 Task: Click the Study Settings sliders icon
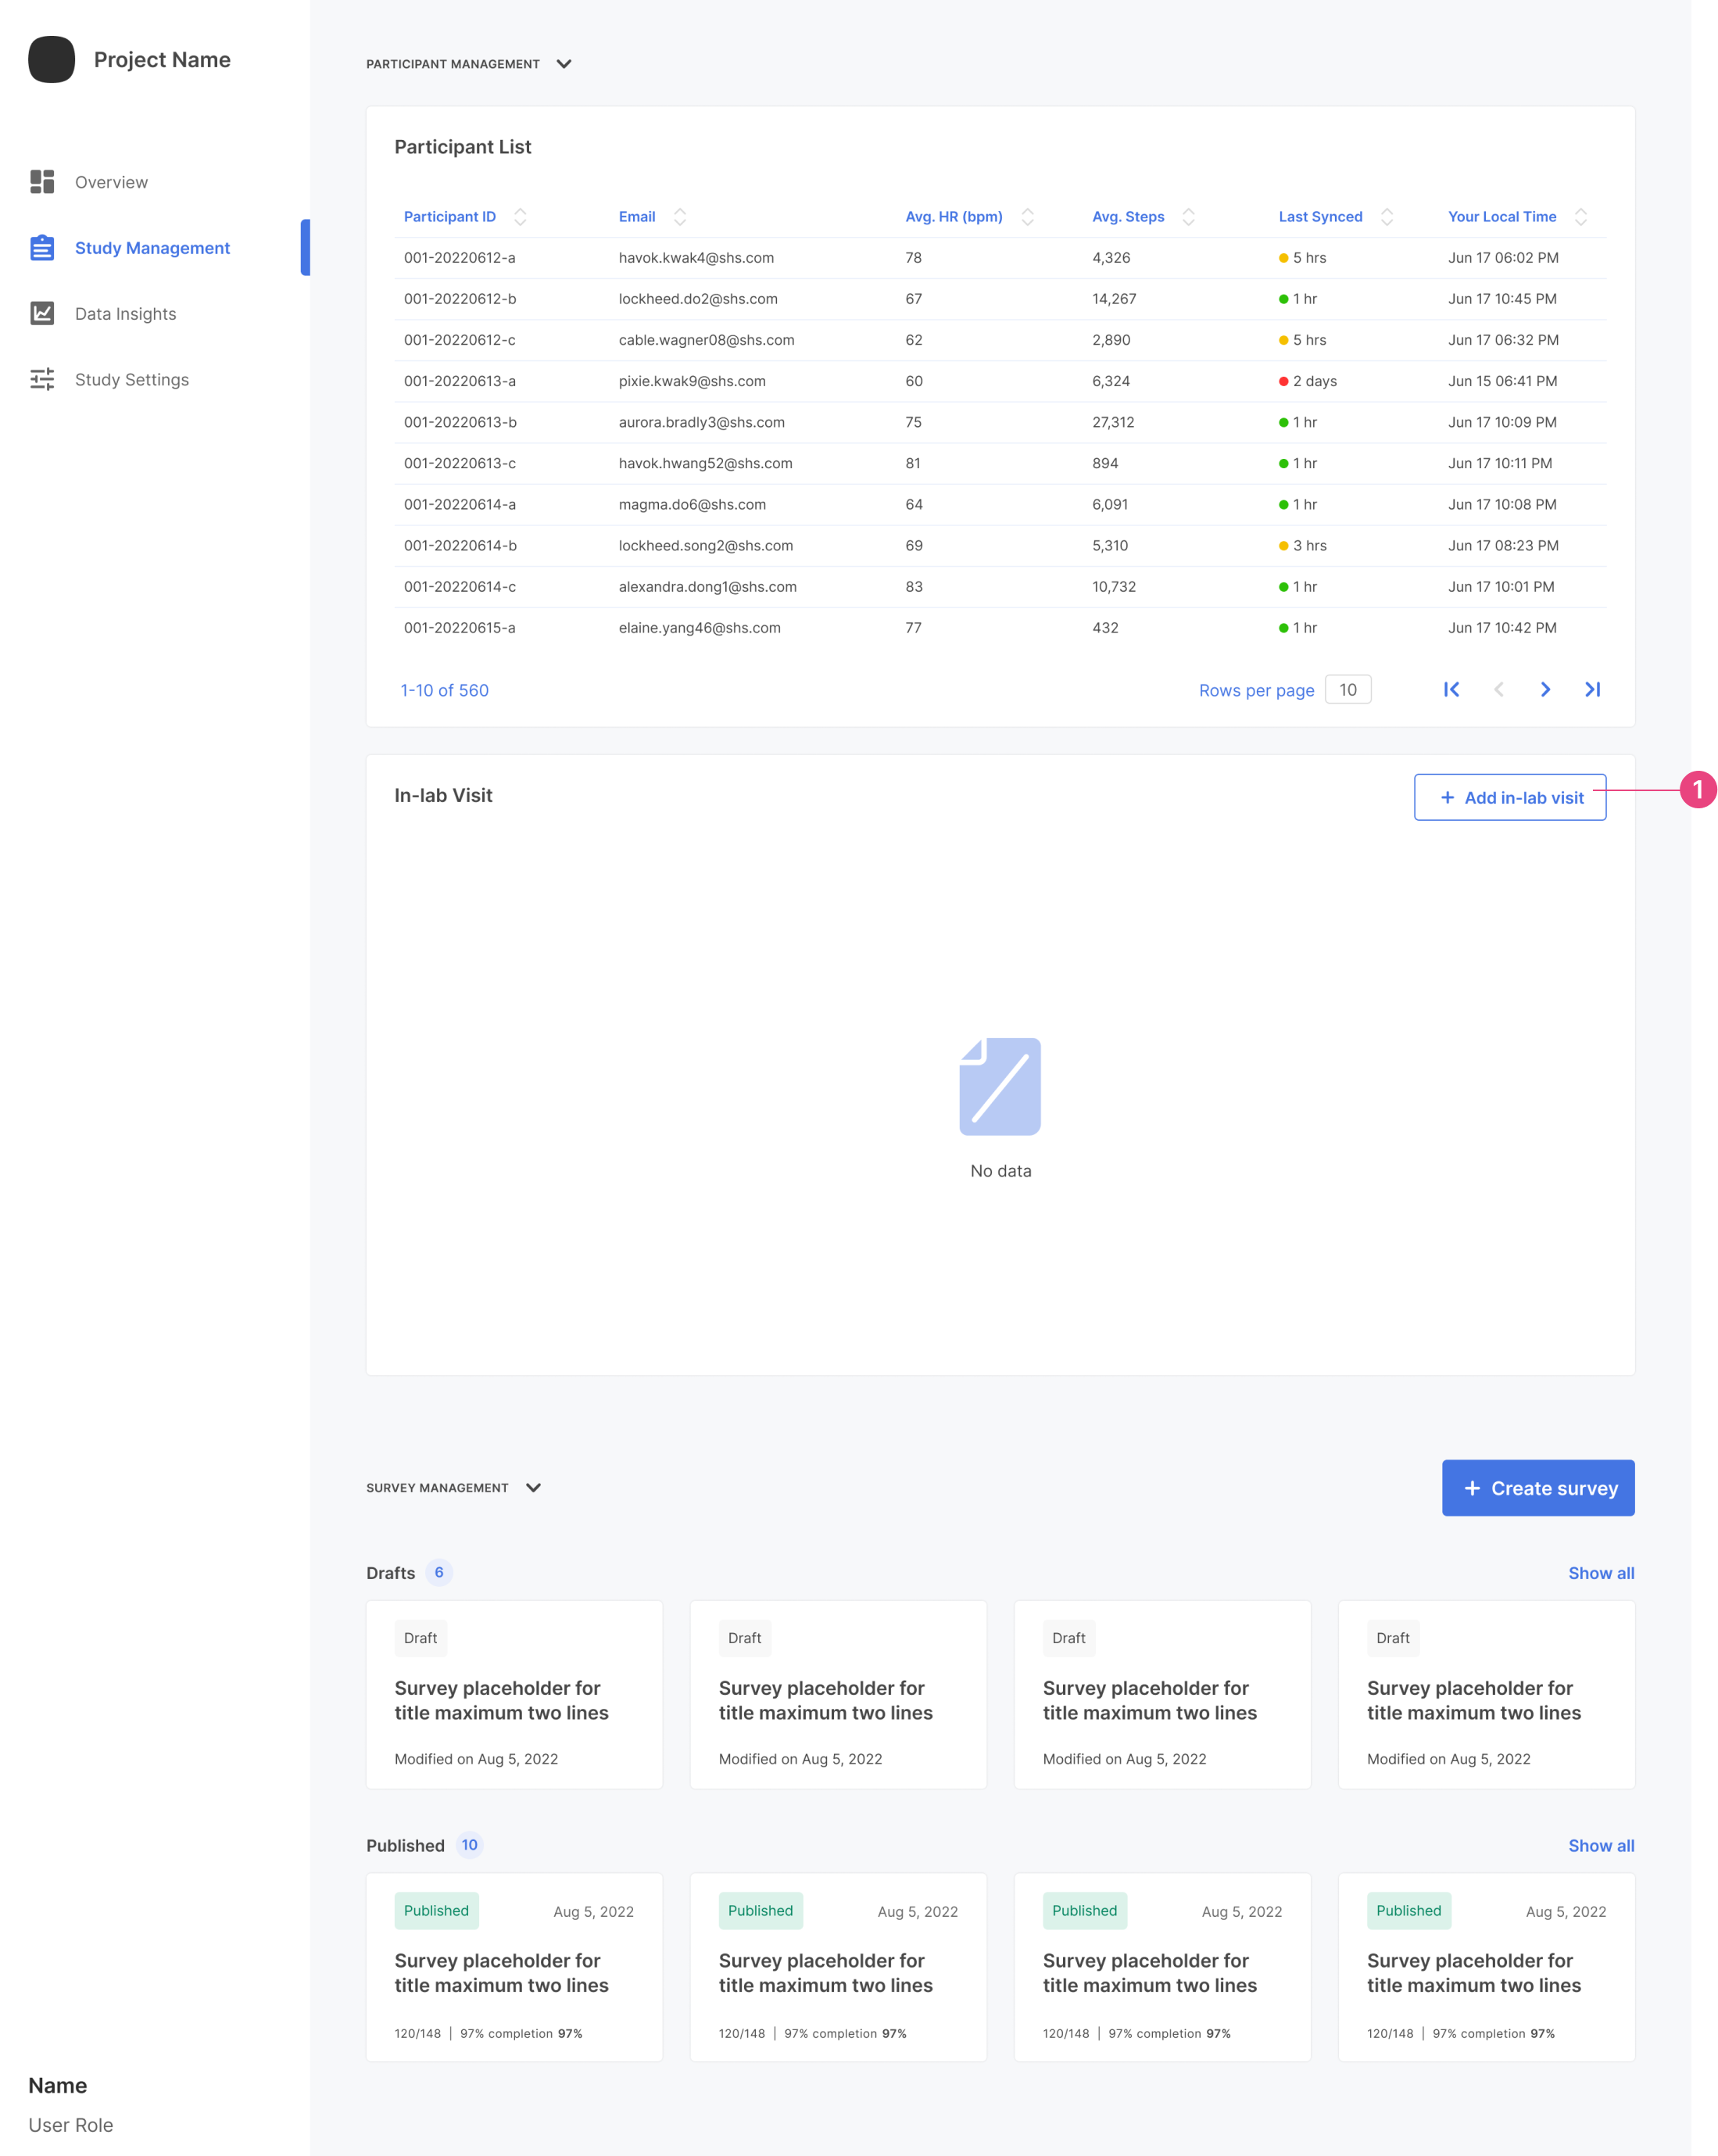pyautogui.click(x=42, y=379)
